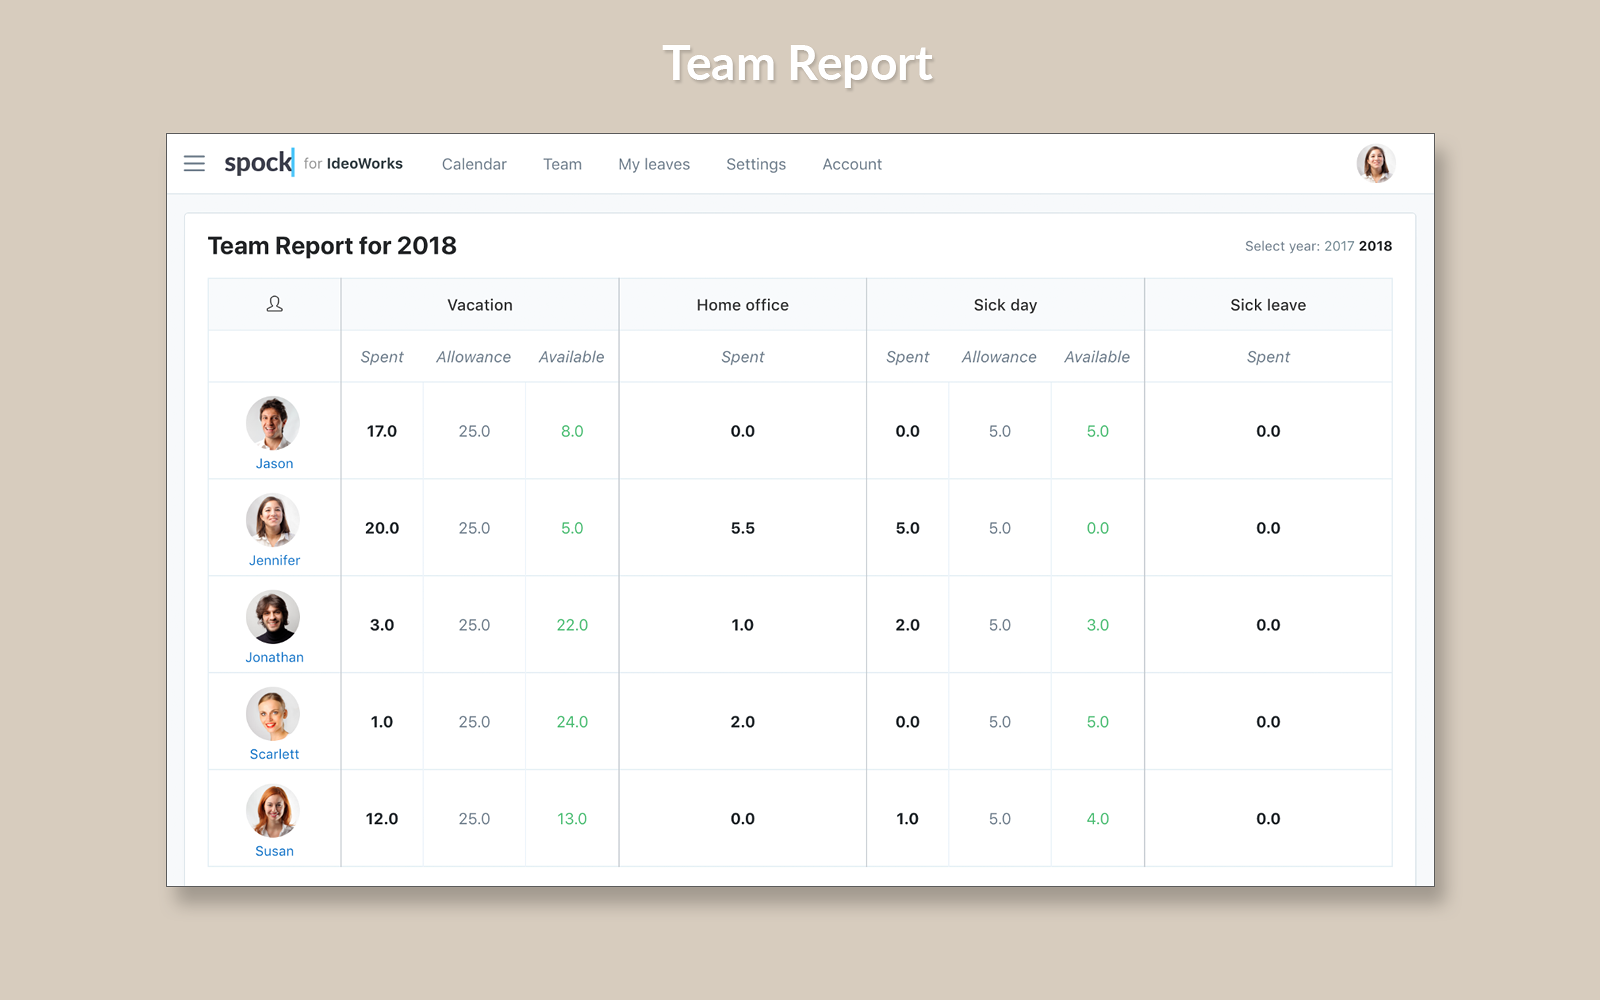Click Jennifer's avatar photo
Image resolution: width=1600 pixels, height=1000 pixels.
[273, 520]
